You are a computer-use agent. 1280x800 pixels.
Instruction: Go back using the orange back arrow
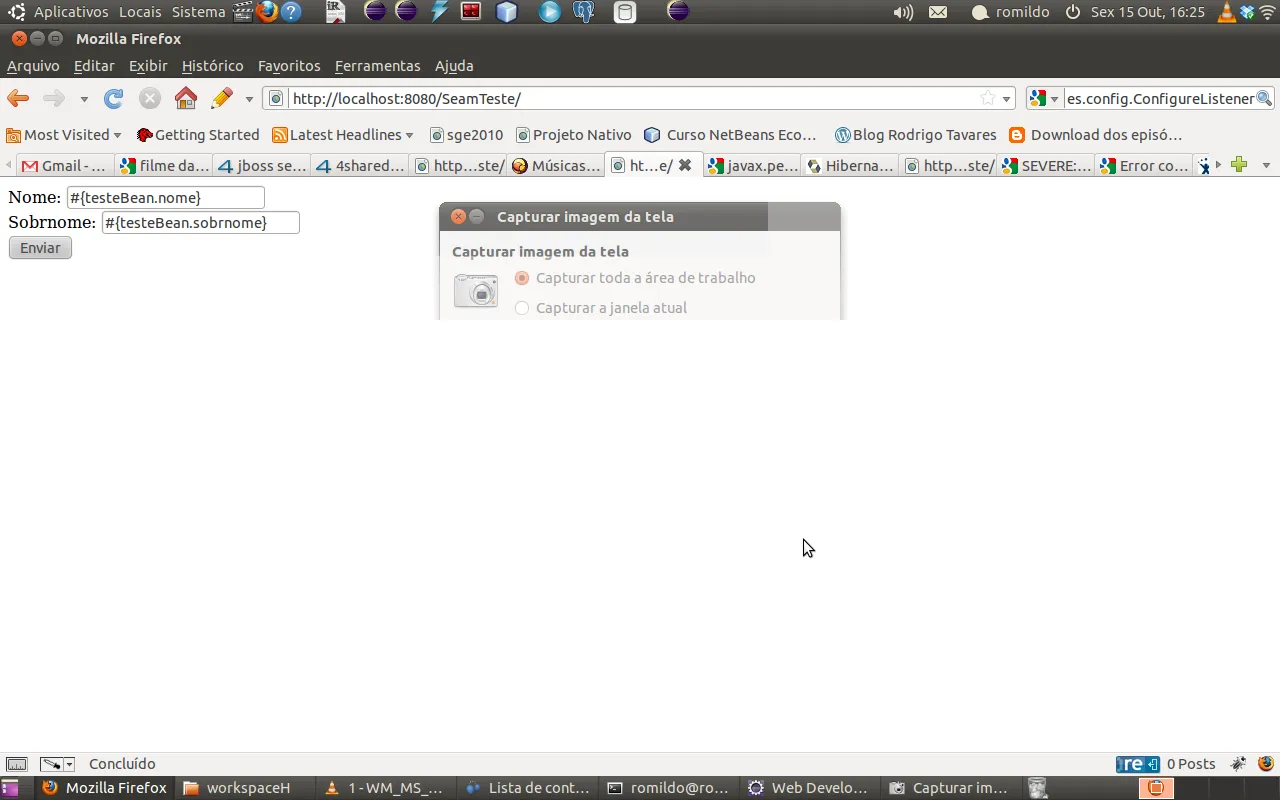click(x=18, y=98)
